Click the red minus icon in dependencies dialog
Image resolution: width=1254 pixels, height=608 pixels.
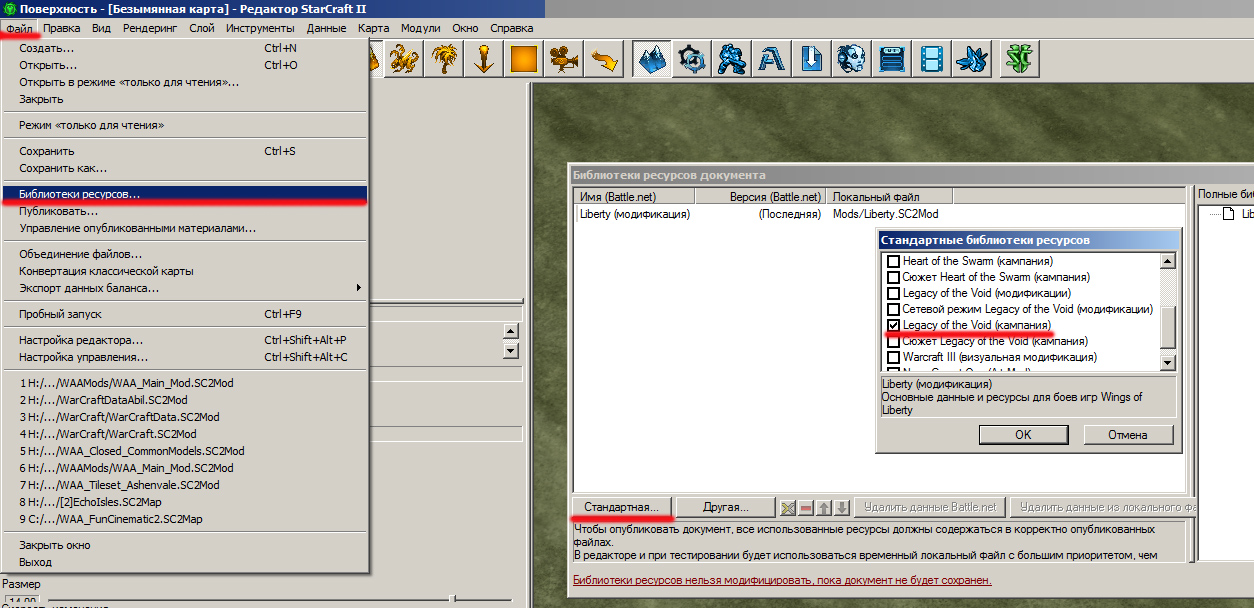[807, 507]
